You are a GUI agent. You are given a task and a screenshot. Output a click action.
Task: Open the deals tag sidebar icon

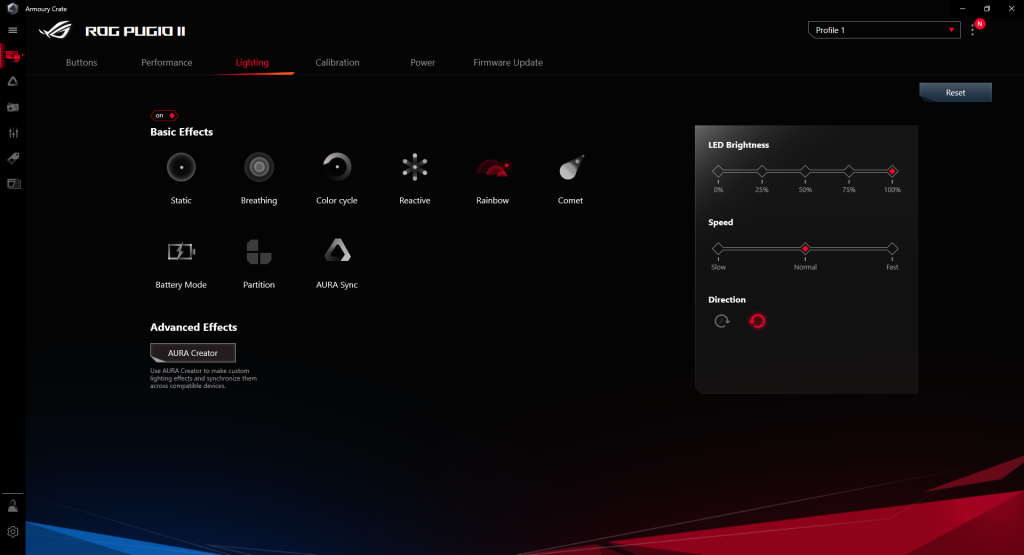click(12, 158)
